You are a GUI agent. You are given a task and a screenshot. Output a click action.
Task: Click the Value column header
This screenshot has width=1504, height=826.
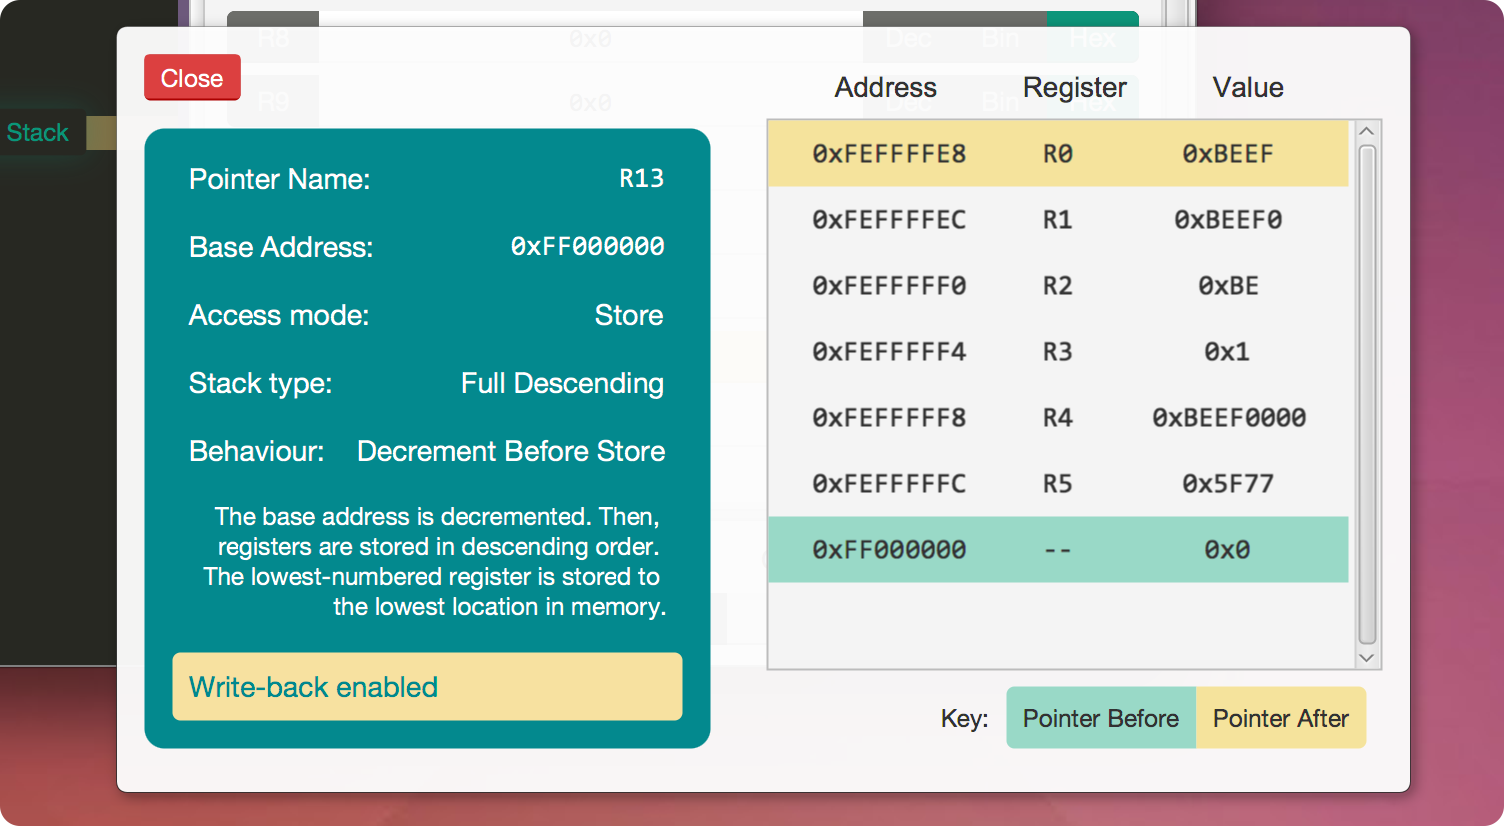[1248, 88]
